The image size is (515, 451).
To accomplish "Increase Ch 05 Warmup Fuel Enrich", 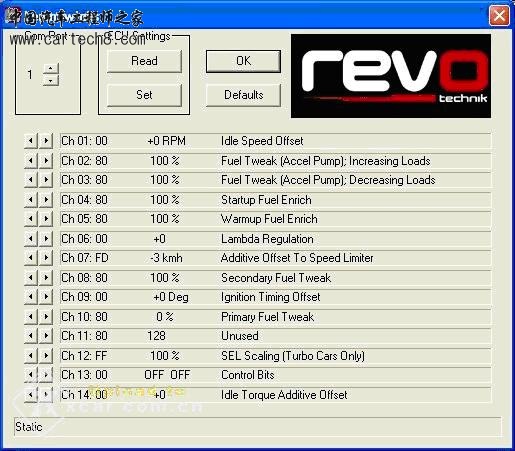I will tap(46, 219).
